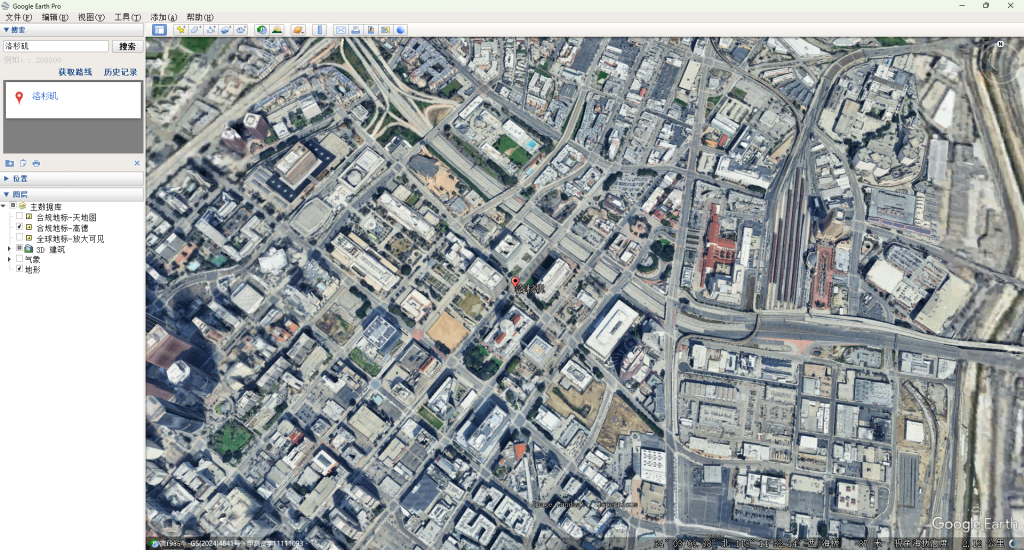This screenshot has height=550, width=1024.
Task: Click the print icon in toolbar
Action: [356, 30]
